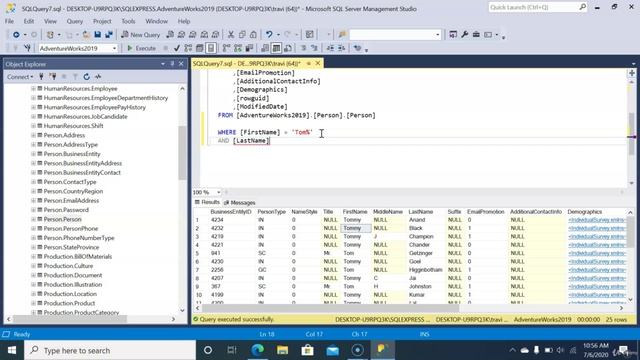Switch to the Results tab
Viewport: 640px width, 360px height.
pos(207,202)
